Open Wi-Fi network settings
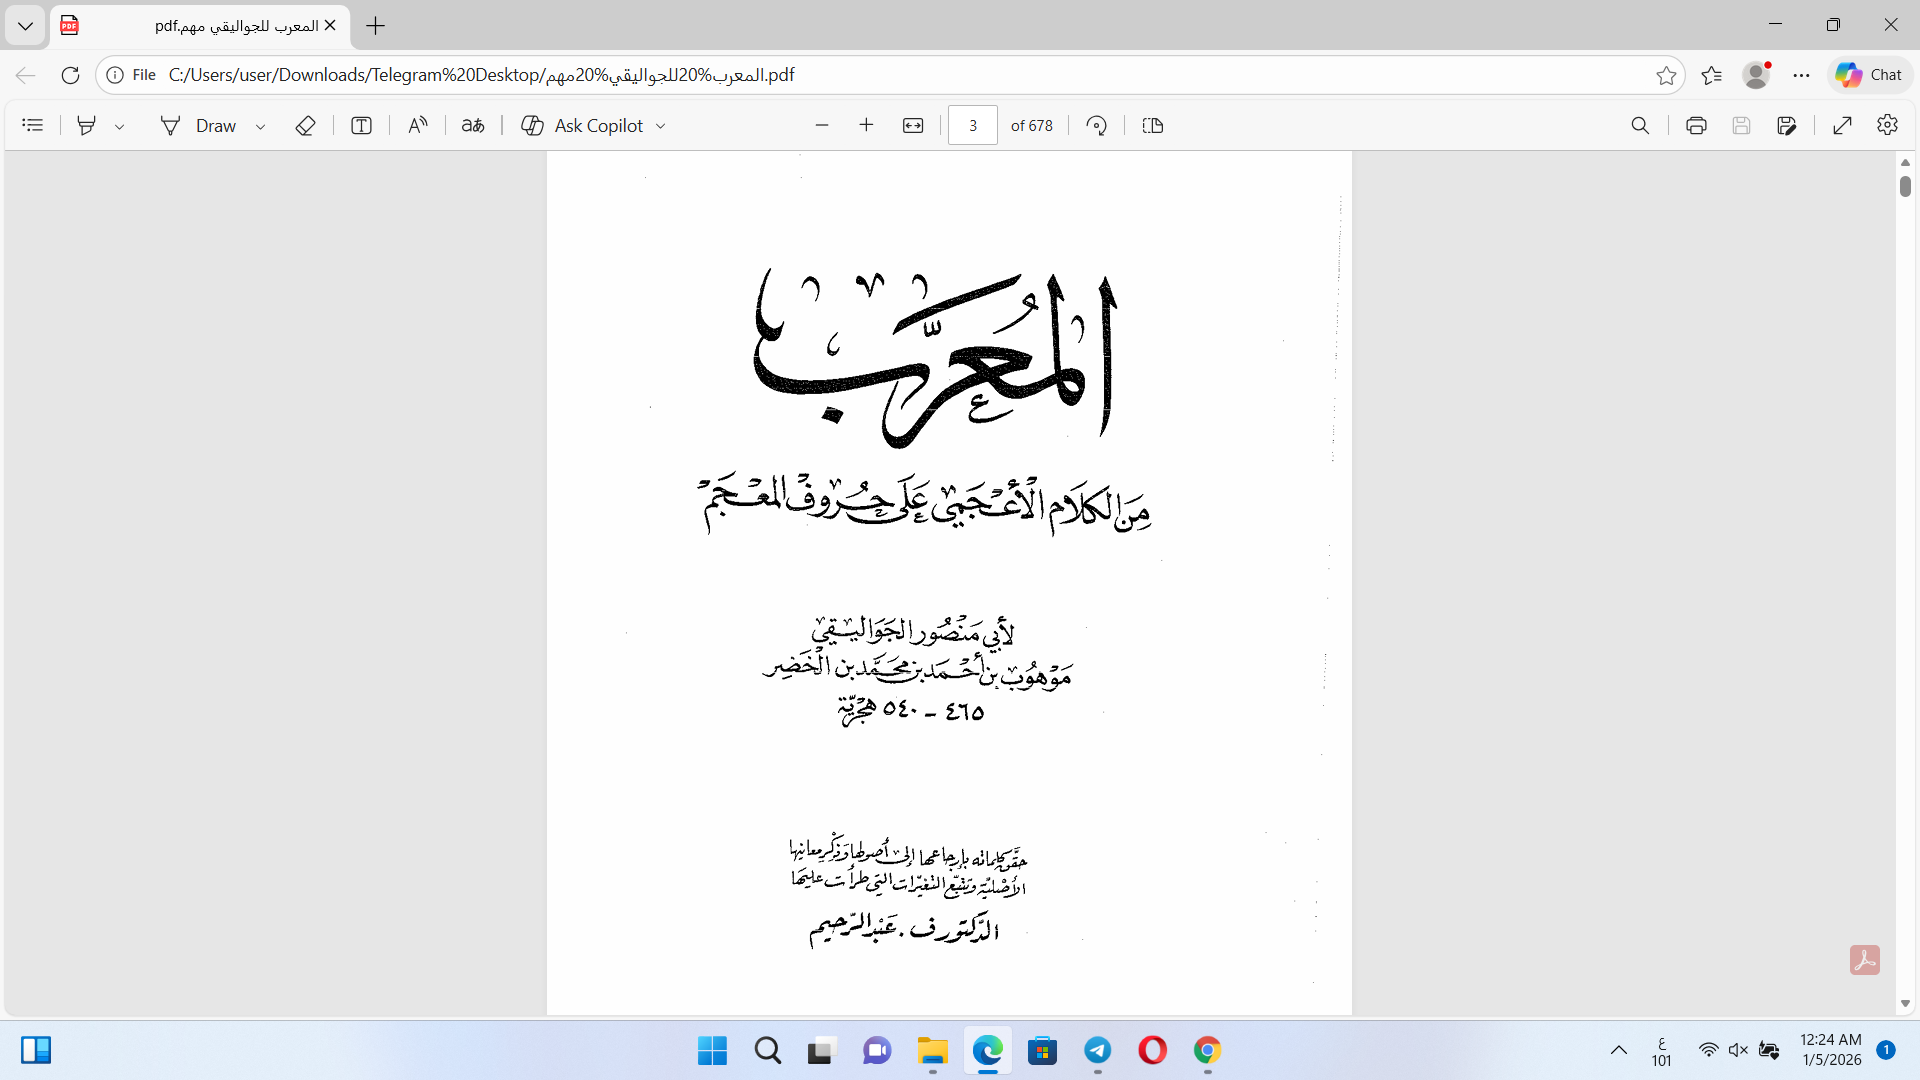This screenshot has height=1080, width=1920. pos(1708,1050)
